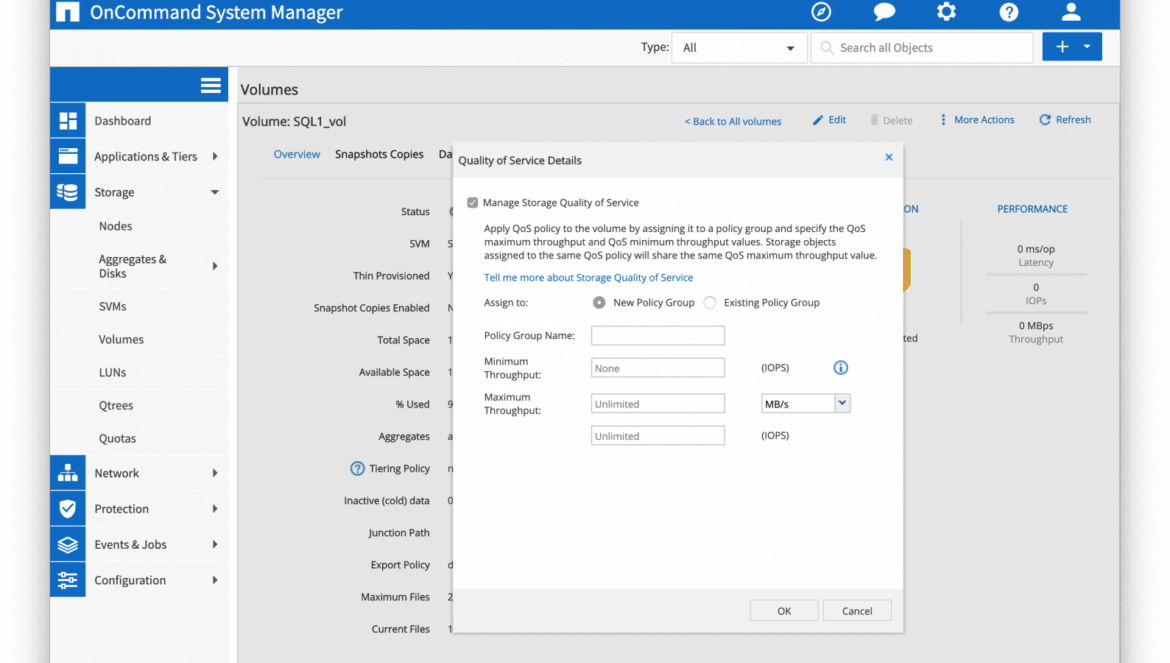Open the settings gear icon

click(x=946, y=12)
